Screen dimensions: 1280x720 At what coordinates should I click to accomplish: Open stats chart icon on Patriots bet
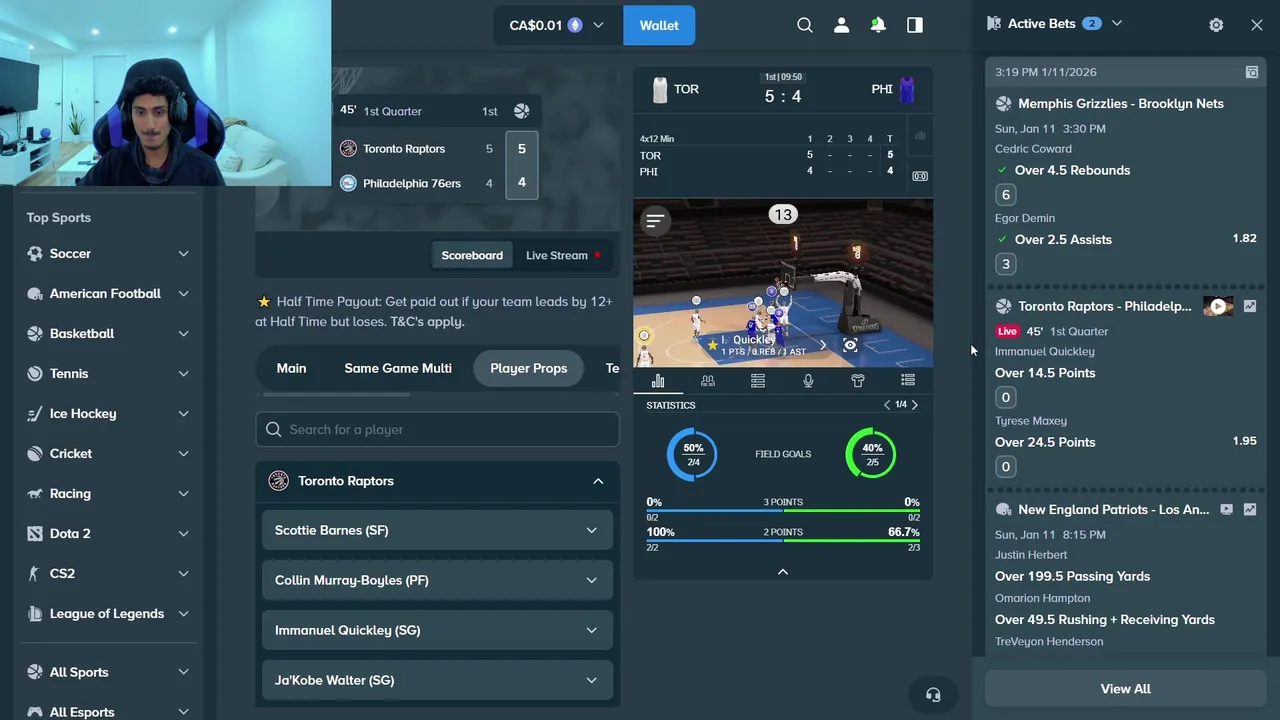point(1250,509)
